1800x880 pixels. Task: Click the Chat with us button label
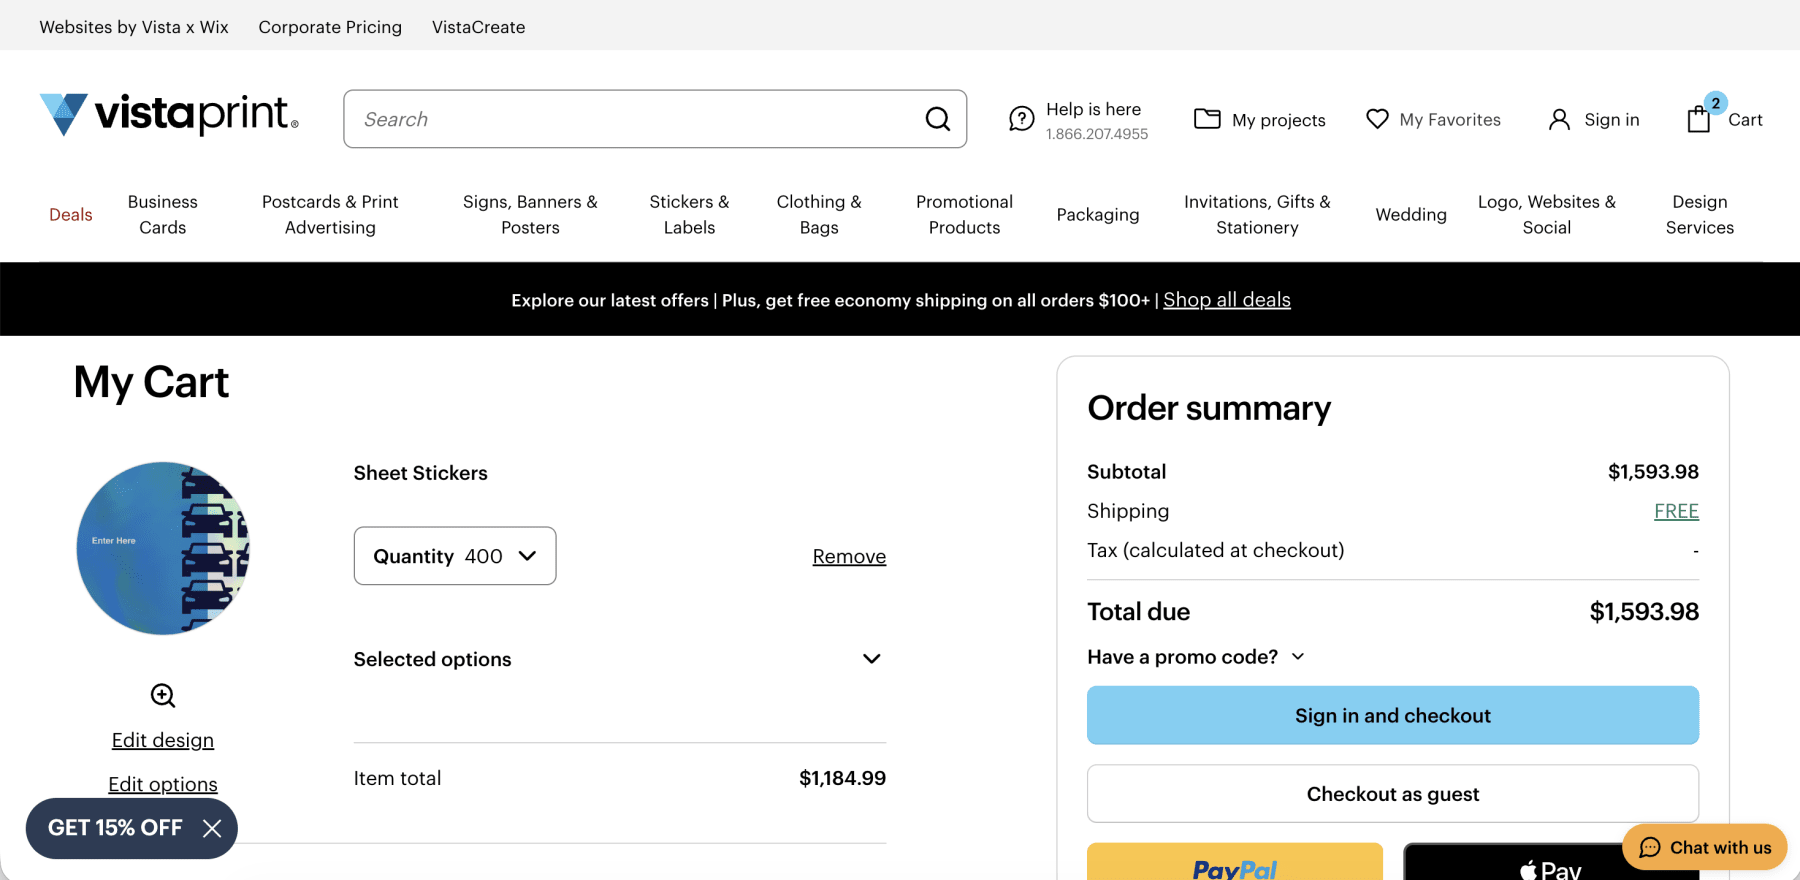coord(1720,847)
